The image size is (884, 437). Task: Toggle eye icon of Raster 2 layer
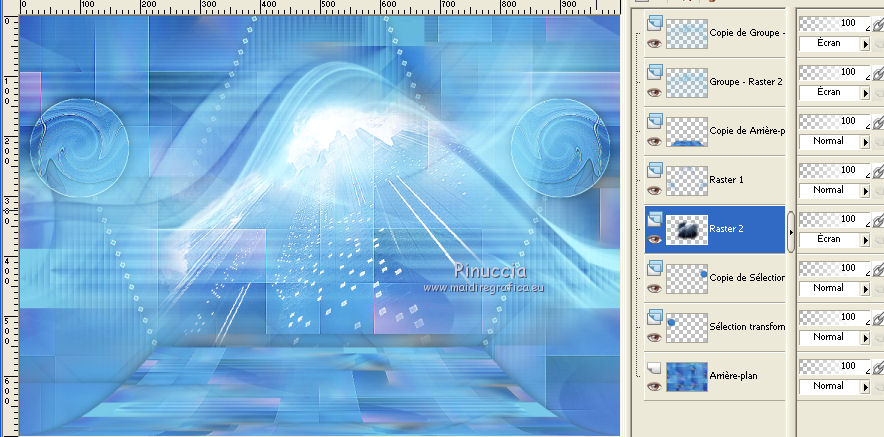(x=654, y=240)
